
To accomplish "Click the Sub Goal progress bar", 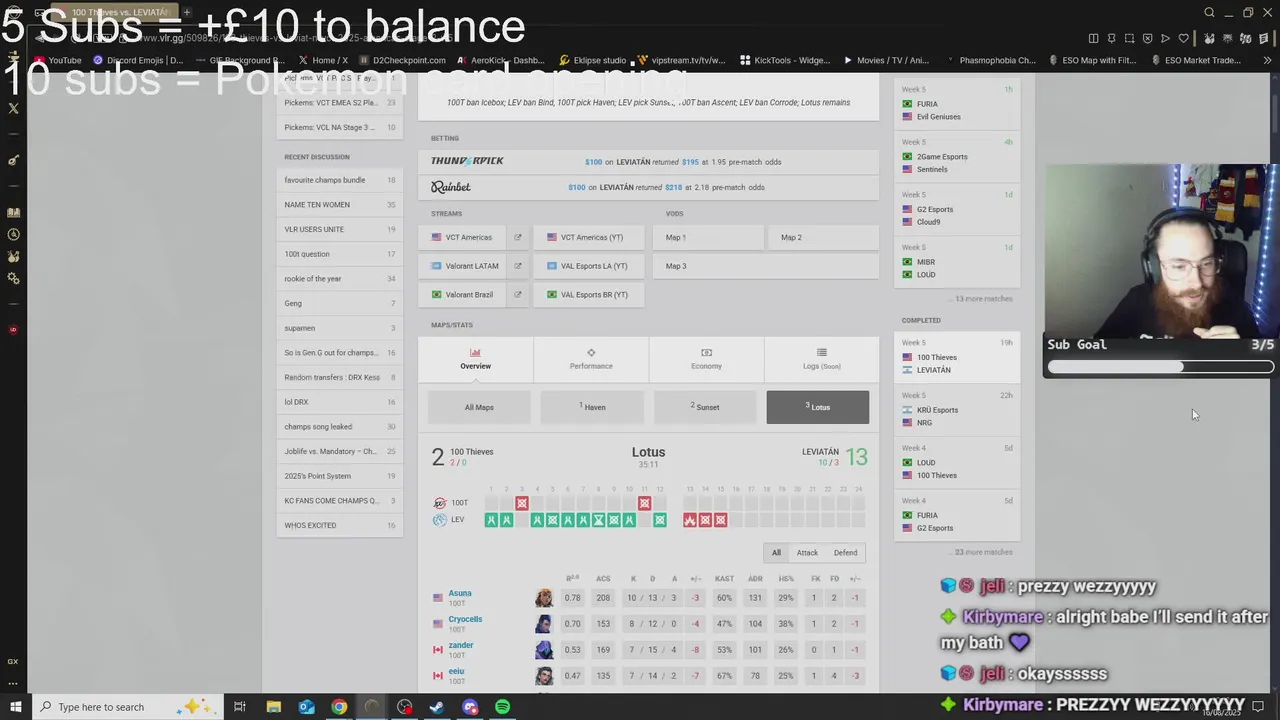I will [1160, 367].
